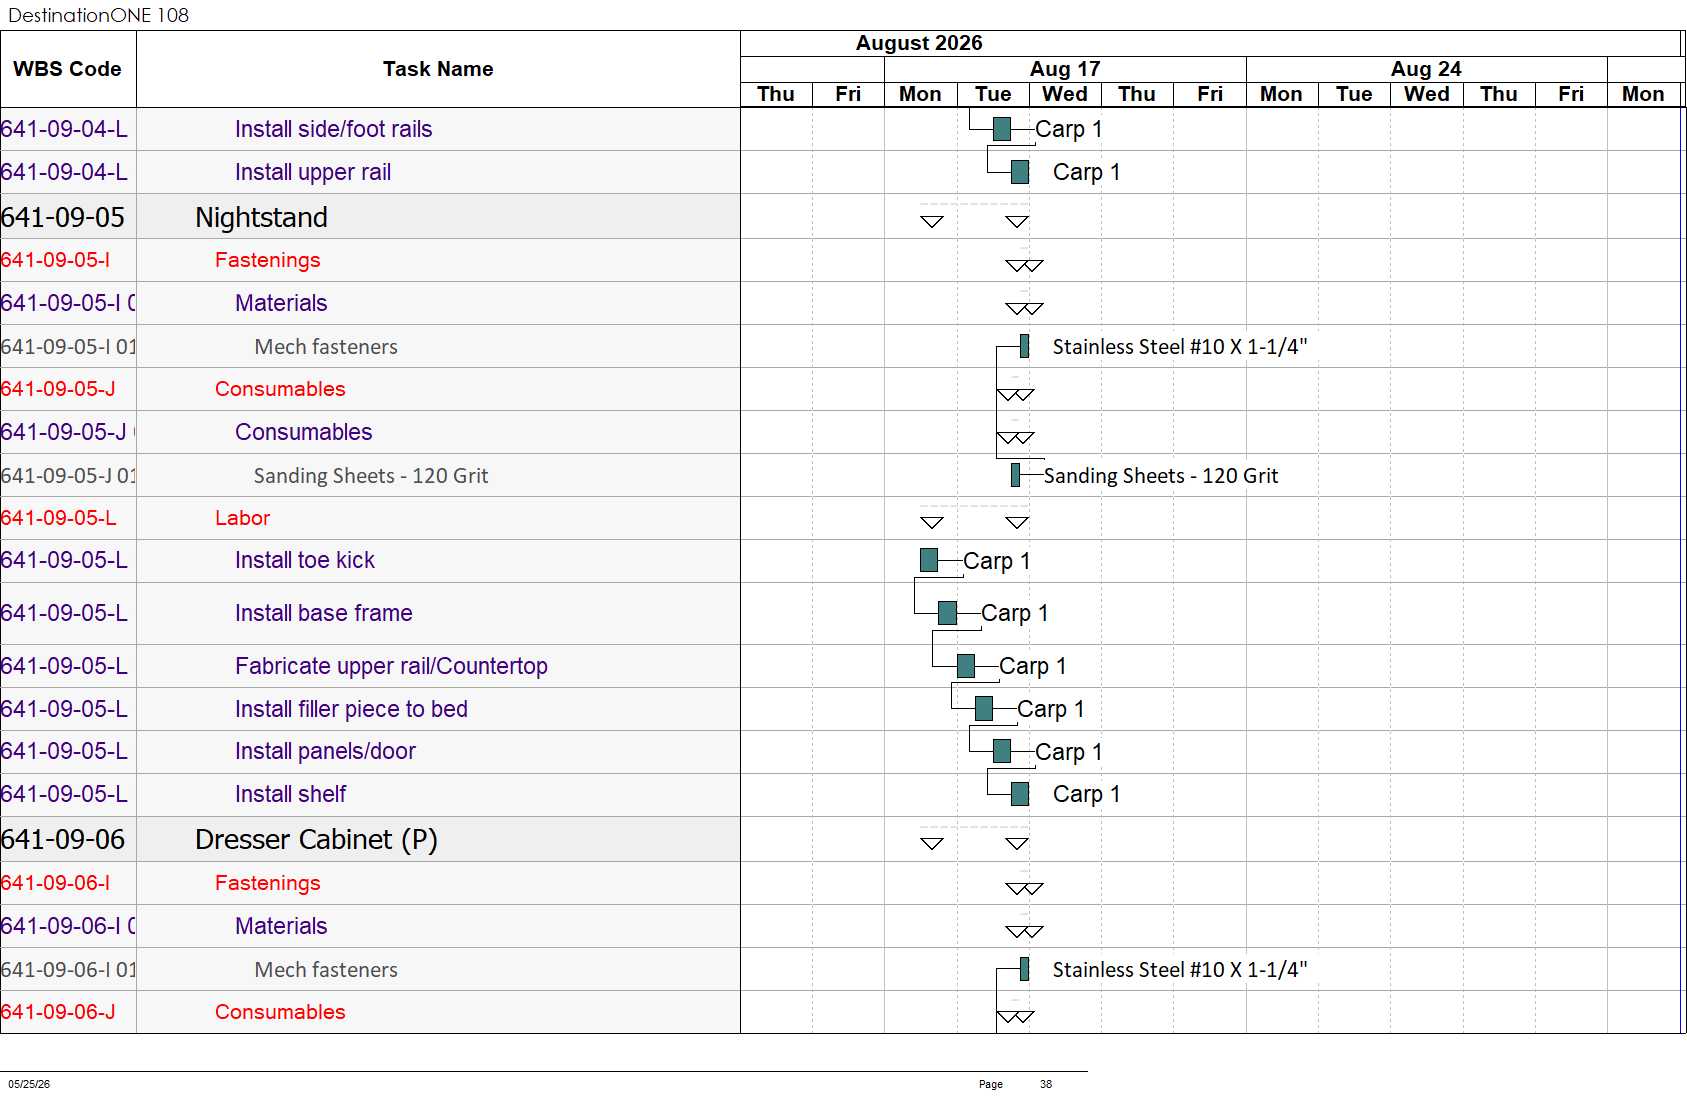1687x1097 pixels.
Task: Select the Labor task name
Action: click(242, 518)
